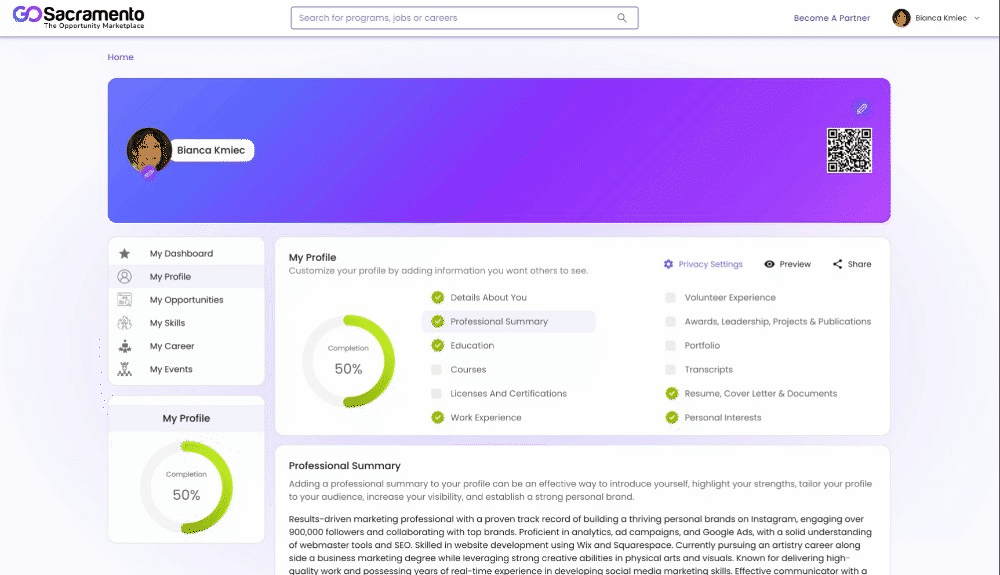Image resolution: width=1000 pixels, height=575 pixels.
Task: Open Awards, Leadership, Projects & Publications
Action: 777,321
